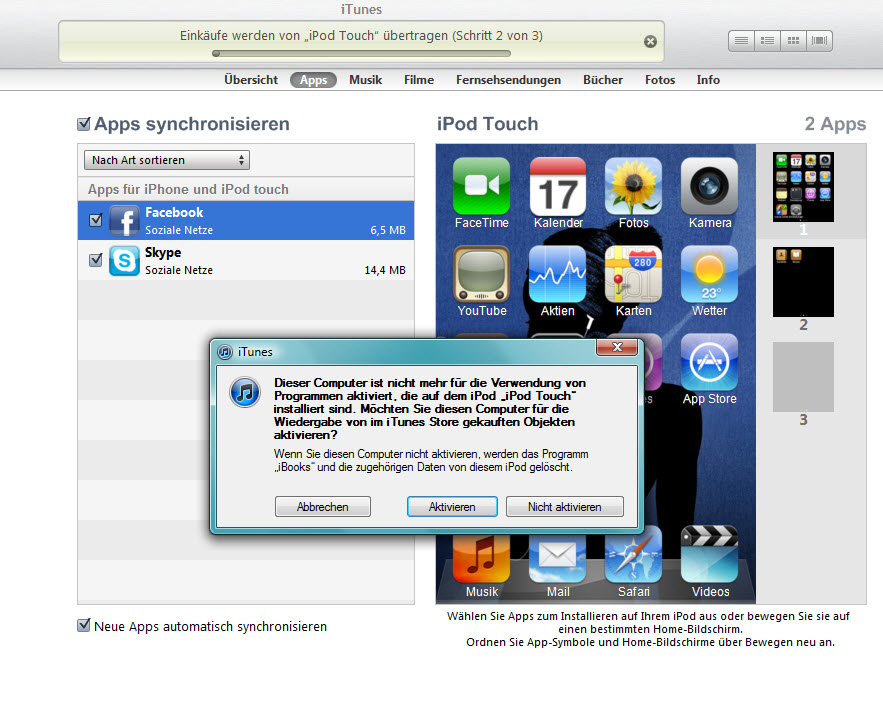Go to the Fernsehsendungen tab

point(509,80)
